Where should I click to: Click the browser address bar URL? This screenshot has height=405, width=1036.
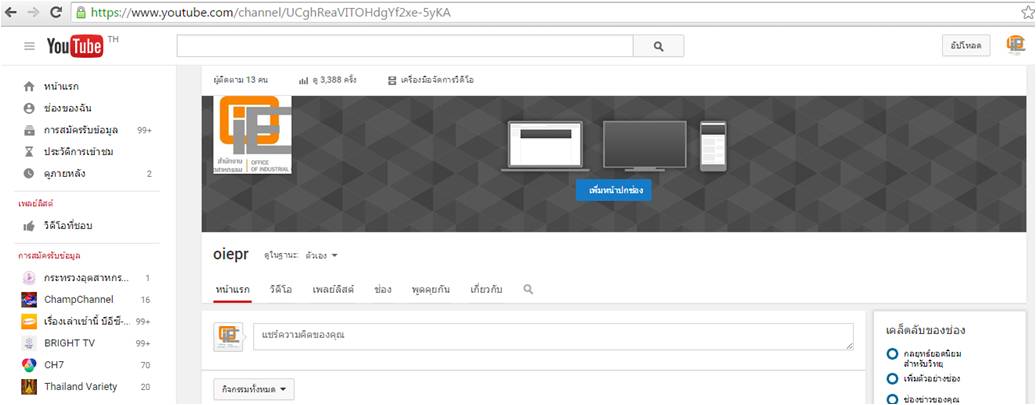click(x=271, y=12)
